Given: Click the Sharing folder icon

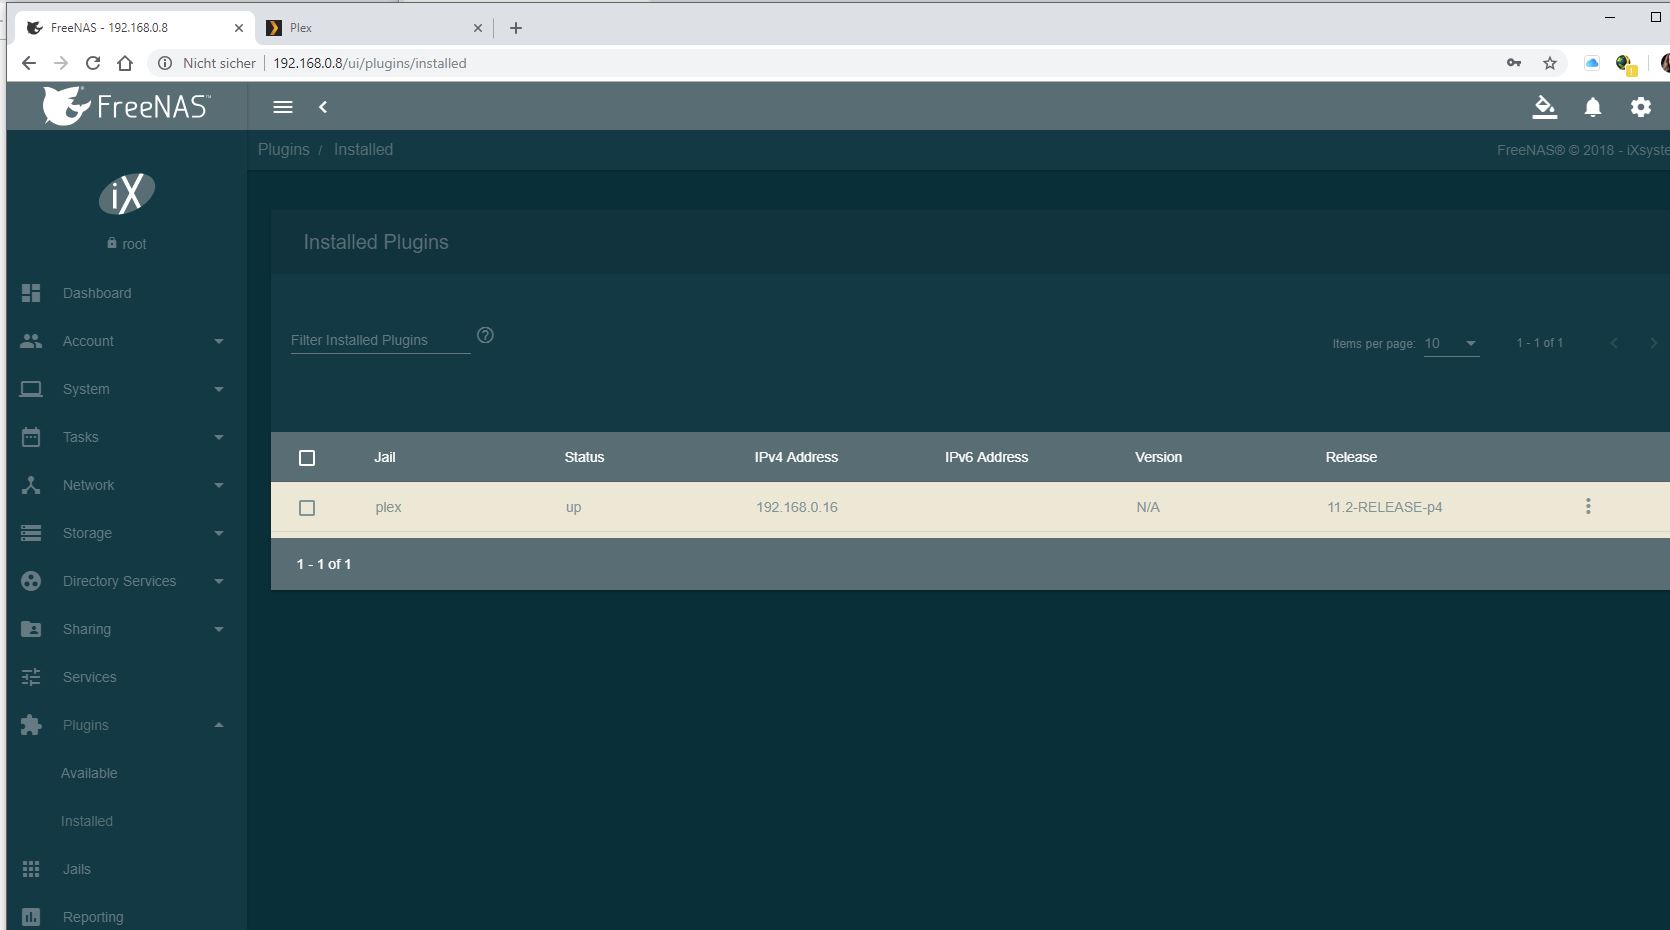Looking at the screenshot, I should click(31, 629).
